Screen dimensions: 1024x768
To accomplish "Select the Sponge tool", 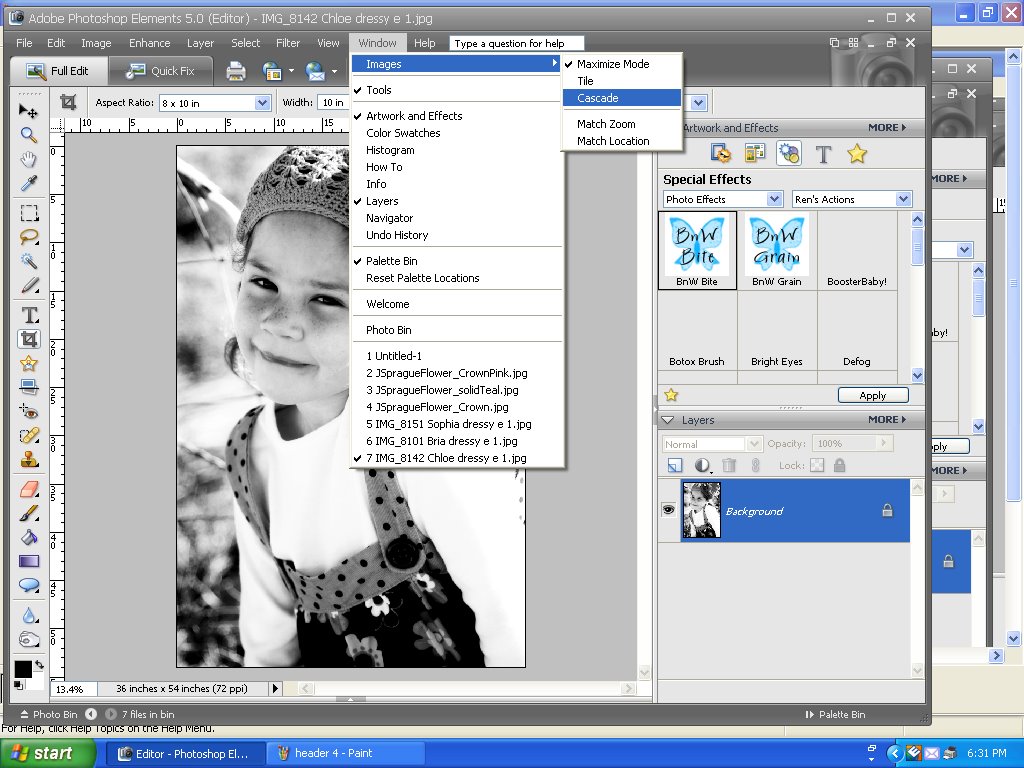I will (x=29, y=639).
